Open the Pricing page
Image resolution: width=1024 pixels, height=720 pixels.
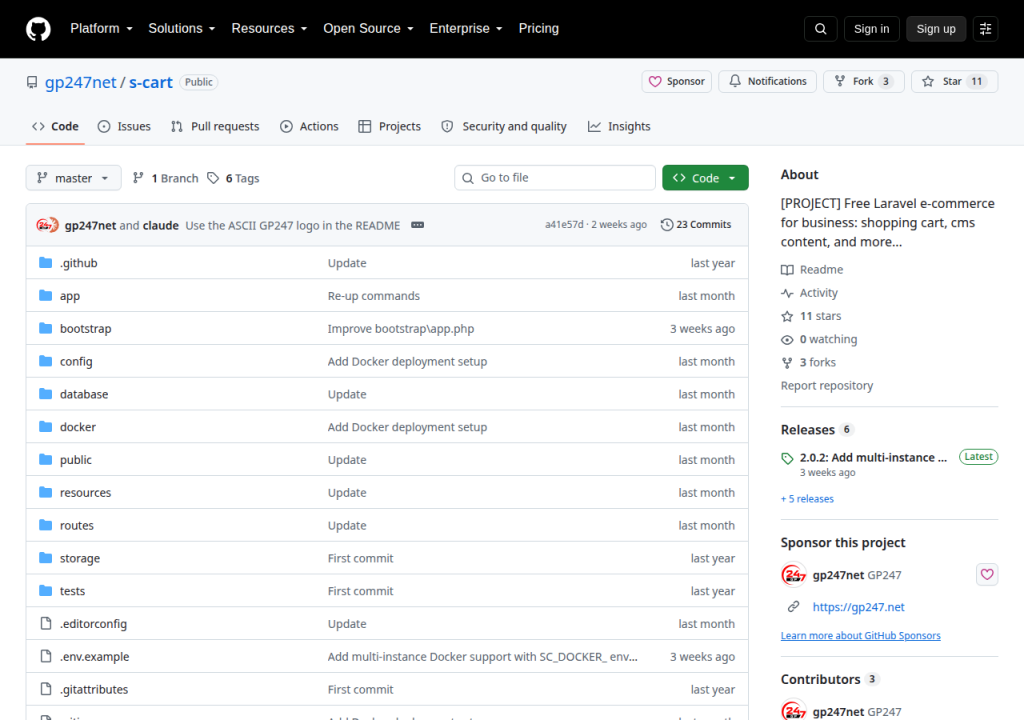[539, 29]
